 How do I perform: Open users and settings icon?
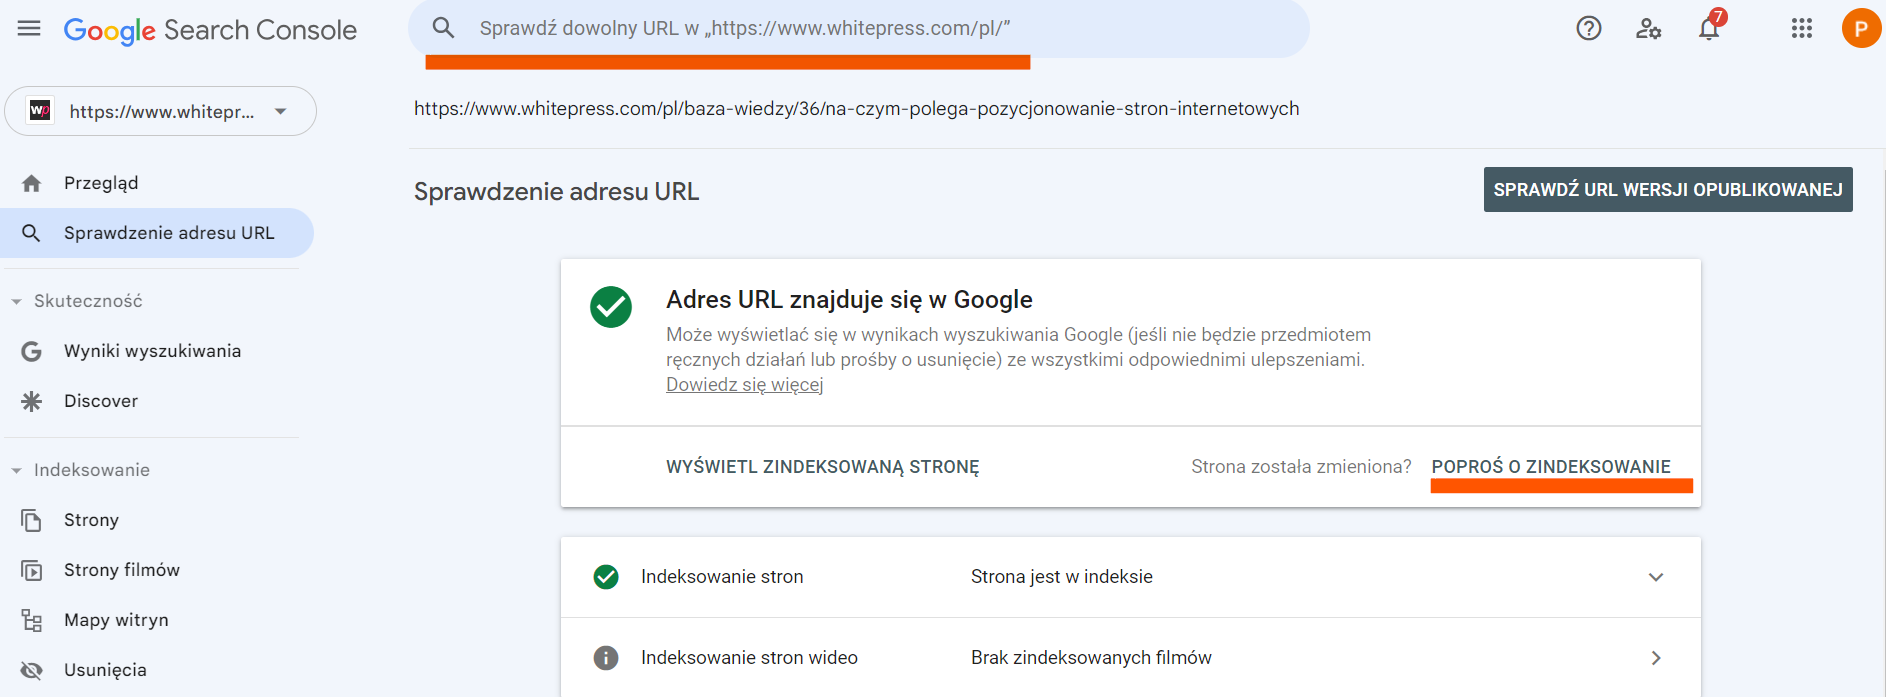click(1649, 29)
